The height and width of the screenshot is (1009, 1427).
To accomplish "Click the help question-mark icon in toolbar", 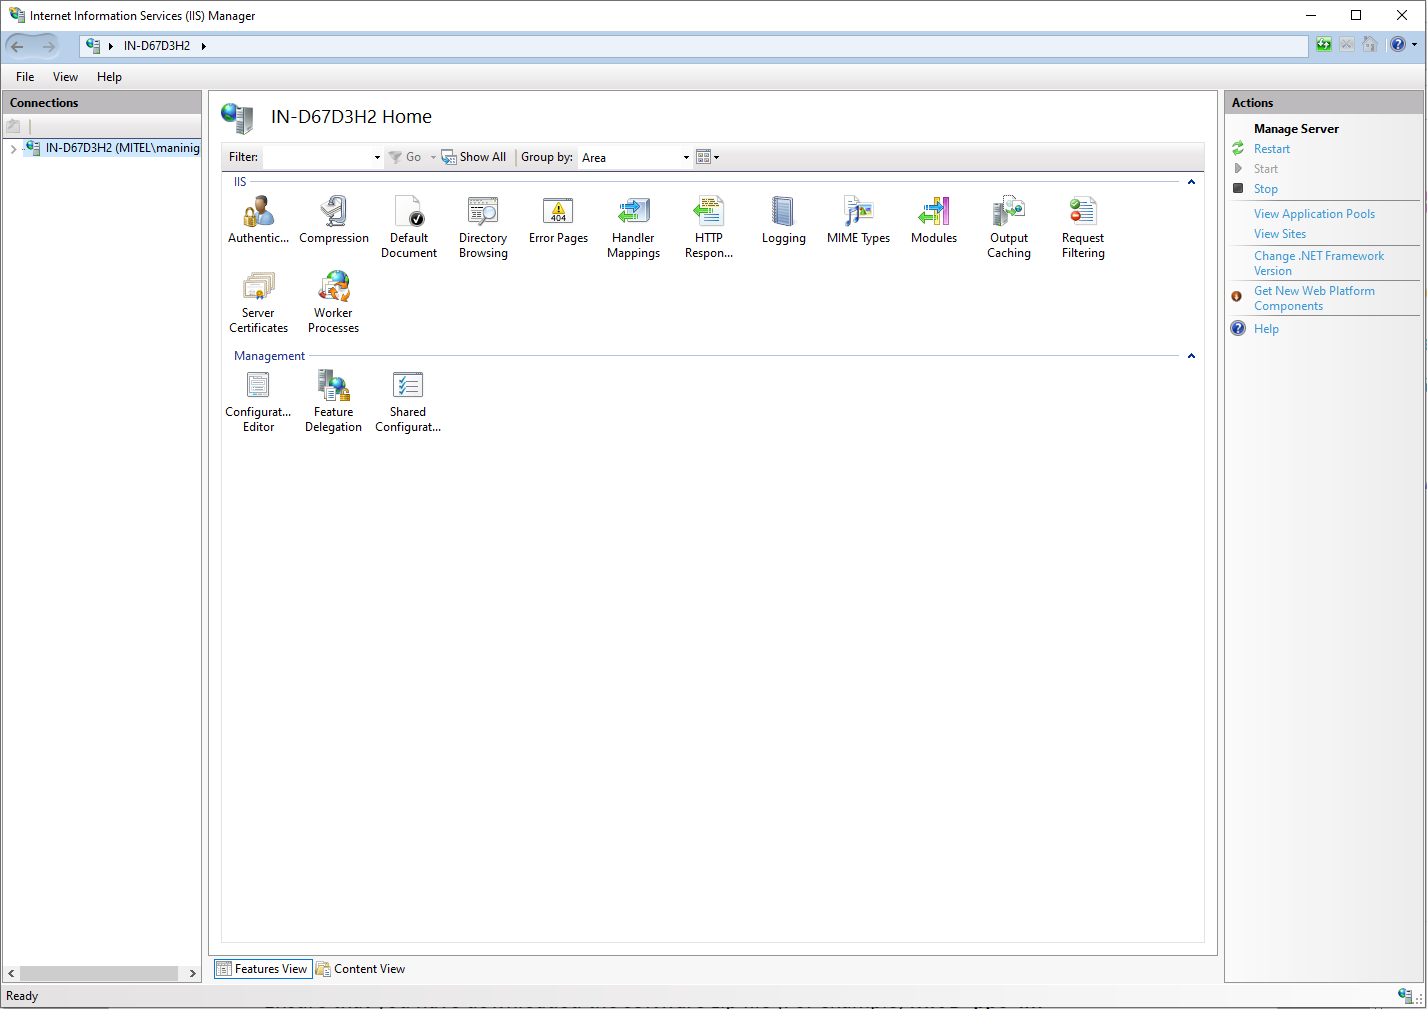I will coord(1398,45).
